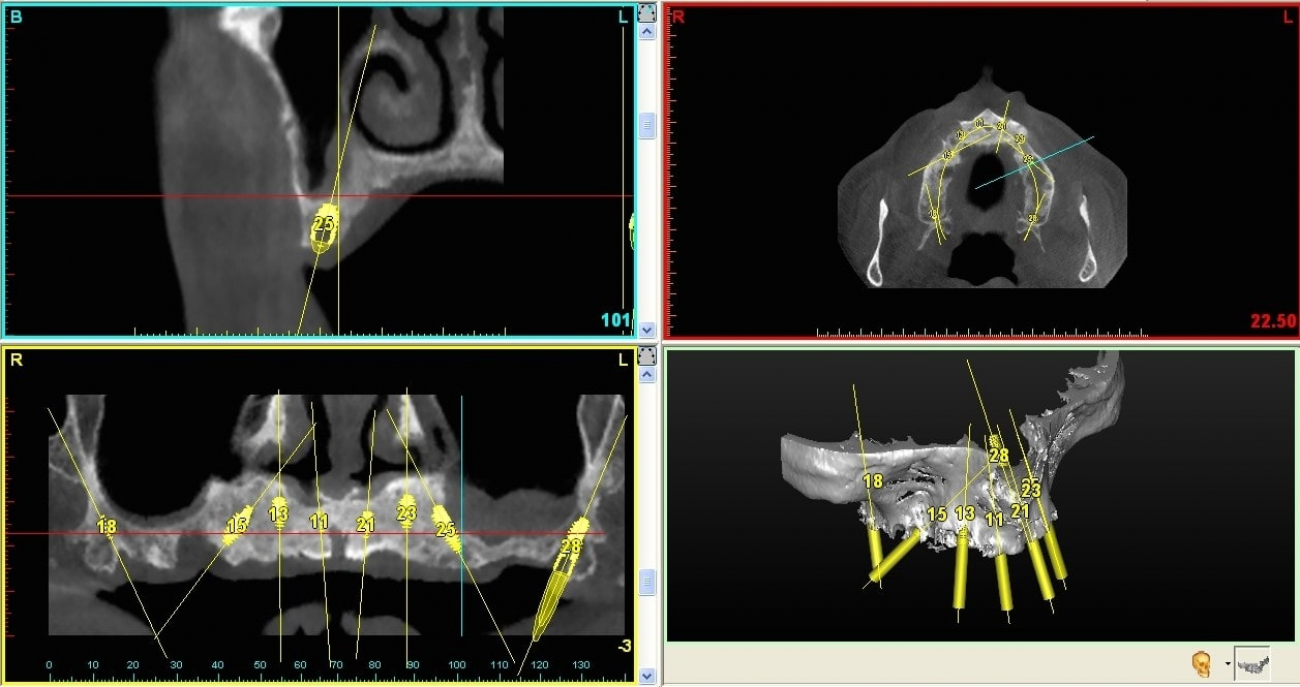Open the dropdown arrow beside the skull icon
The width and height of the screenshot is (1300, 687).
click(x=1226, y=665)
